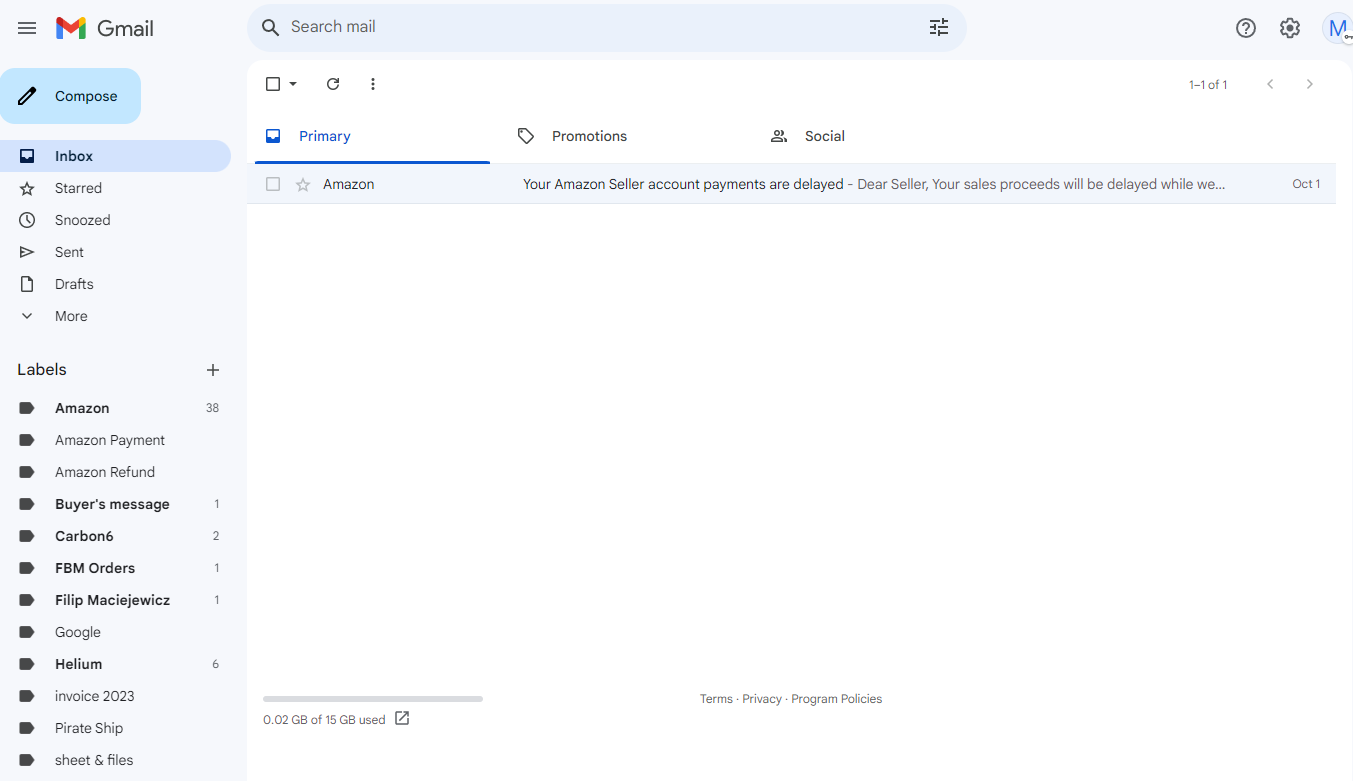Open the Inbox folder
The image size is (1353, 781).
(x=115, y=156)
